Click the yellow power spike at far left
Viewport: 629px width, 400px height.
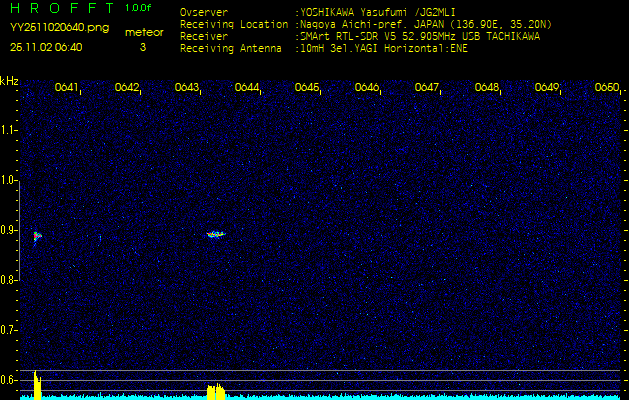tap(37, 384)
